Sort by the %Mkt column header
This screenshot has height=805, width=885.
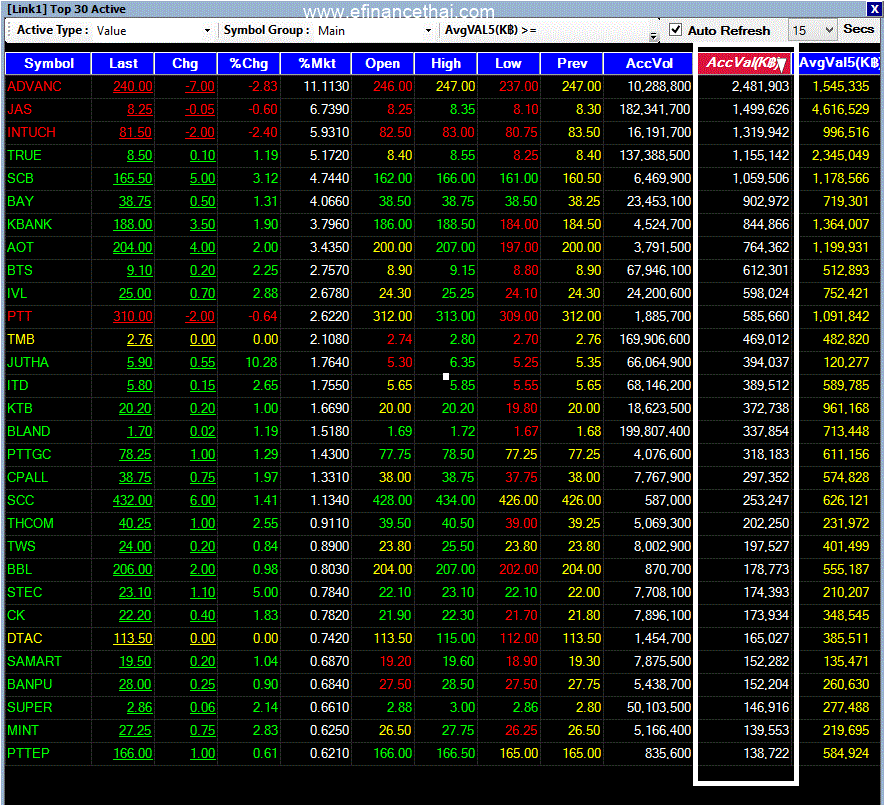(316, 63)
